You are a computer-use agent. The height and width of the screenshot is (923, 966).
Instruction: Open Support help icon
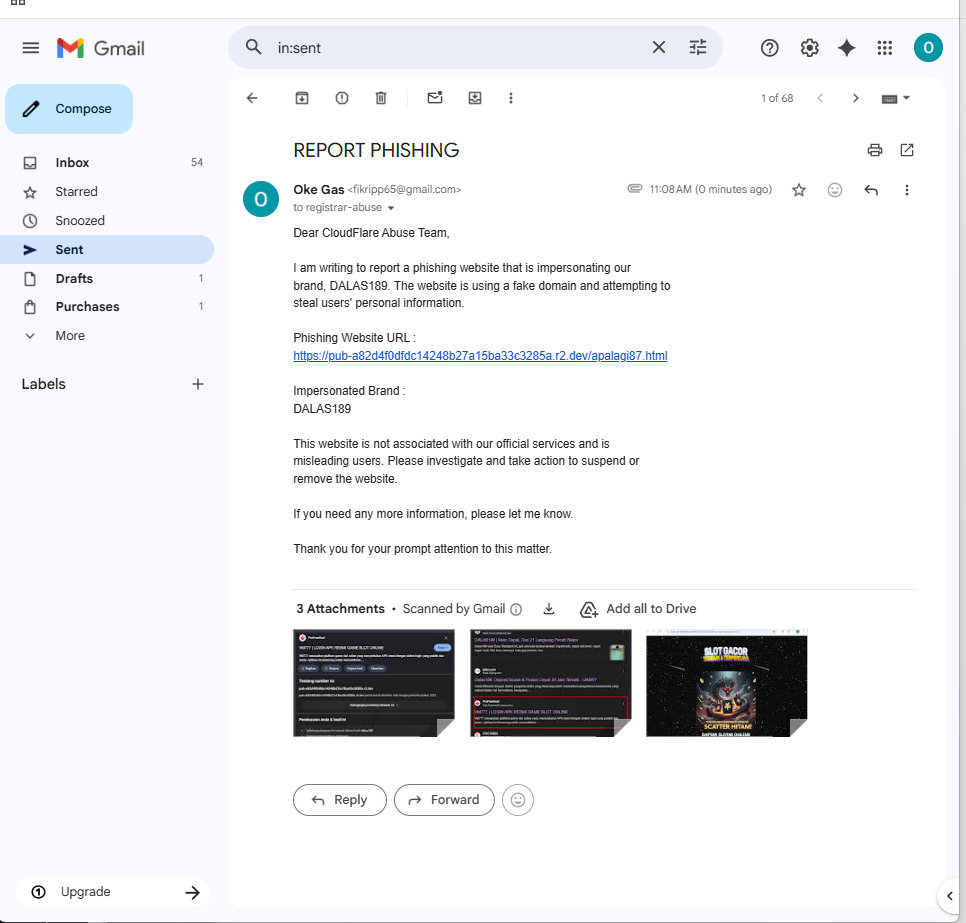coord(769,48)
